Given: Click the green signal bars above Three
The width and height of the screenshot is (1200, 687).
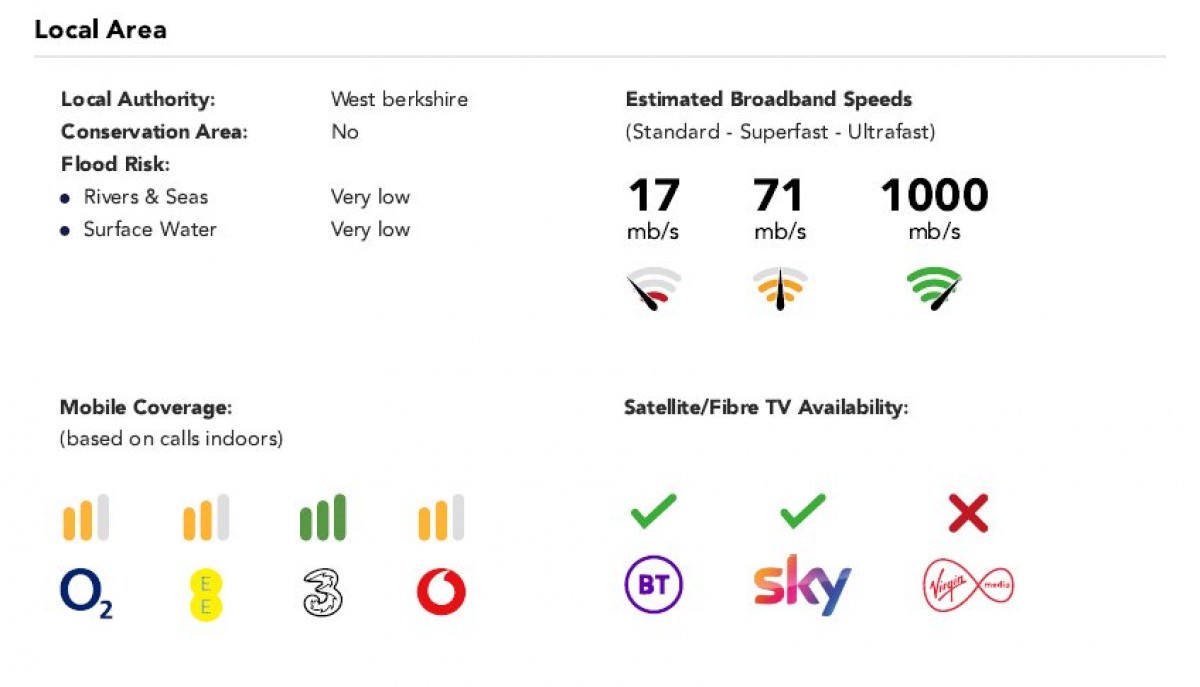Looking at the screenshot, I should [x=322, y=518].
